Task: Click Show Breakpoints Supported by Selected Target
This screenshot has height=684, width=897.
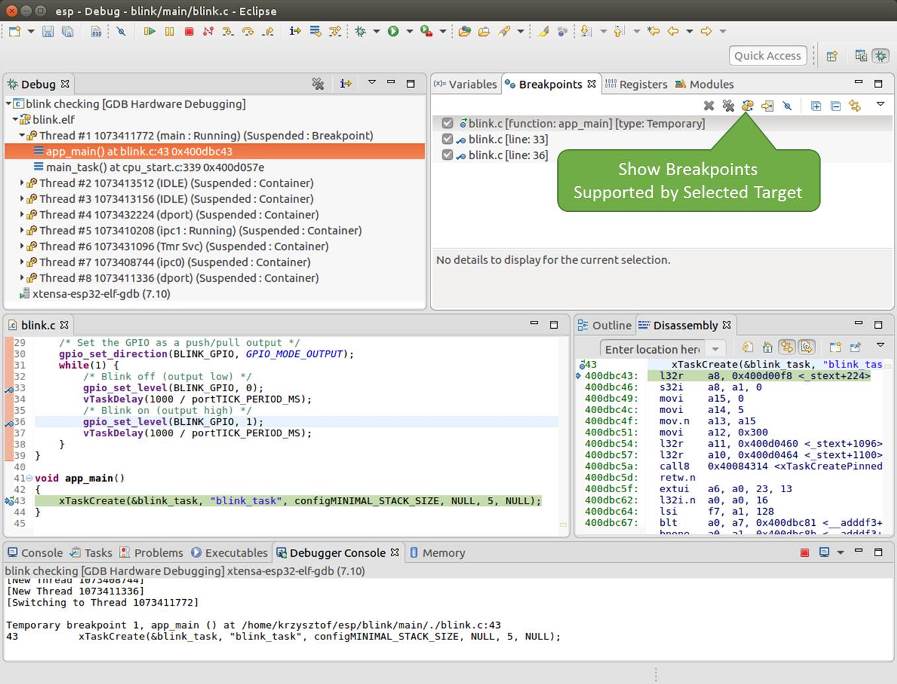Action: [747, 106]
